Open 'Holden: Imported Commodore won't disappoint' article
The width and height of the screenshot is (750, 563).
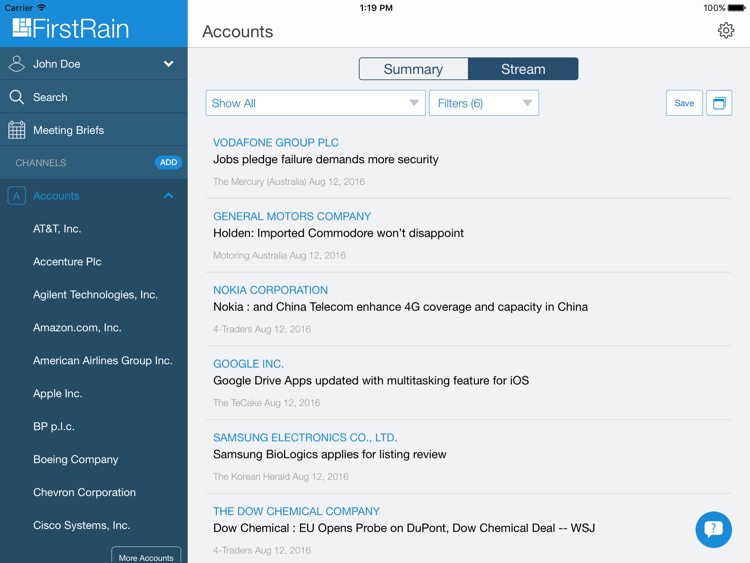pos(338,233)
